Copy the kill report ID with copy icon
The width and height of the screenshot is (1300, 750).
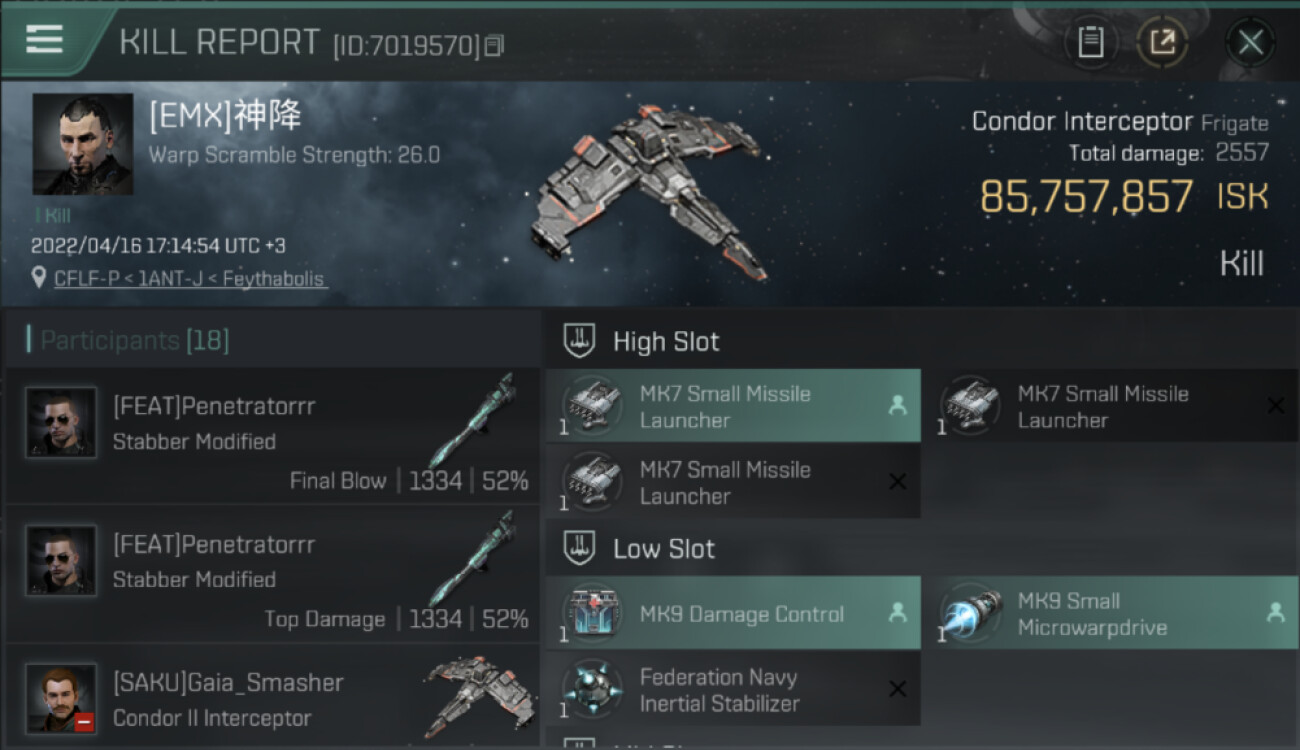(494, 46)
